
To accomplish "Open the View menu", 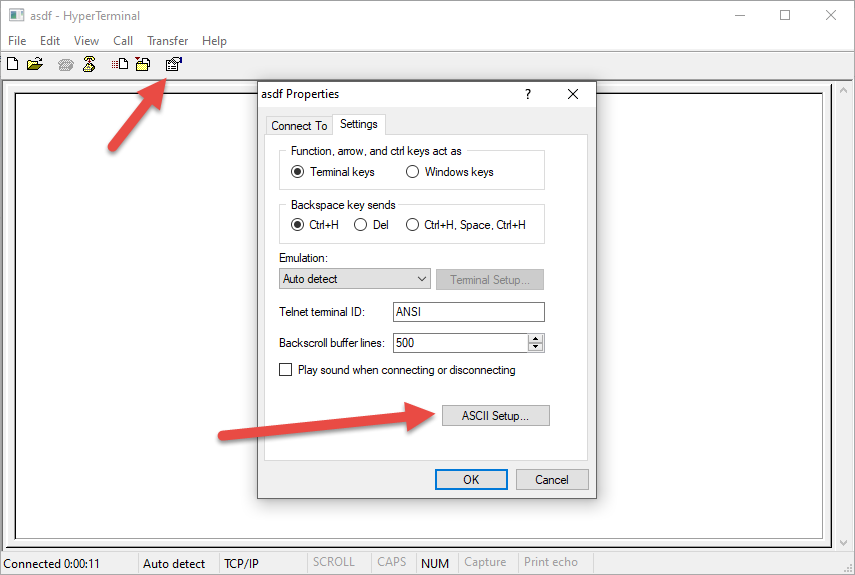I will pos(86,41).
